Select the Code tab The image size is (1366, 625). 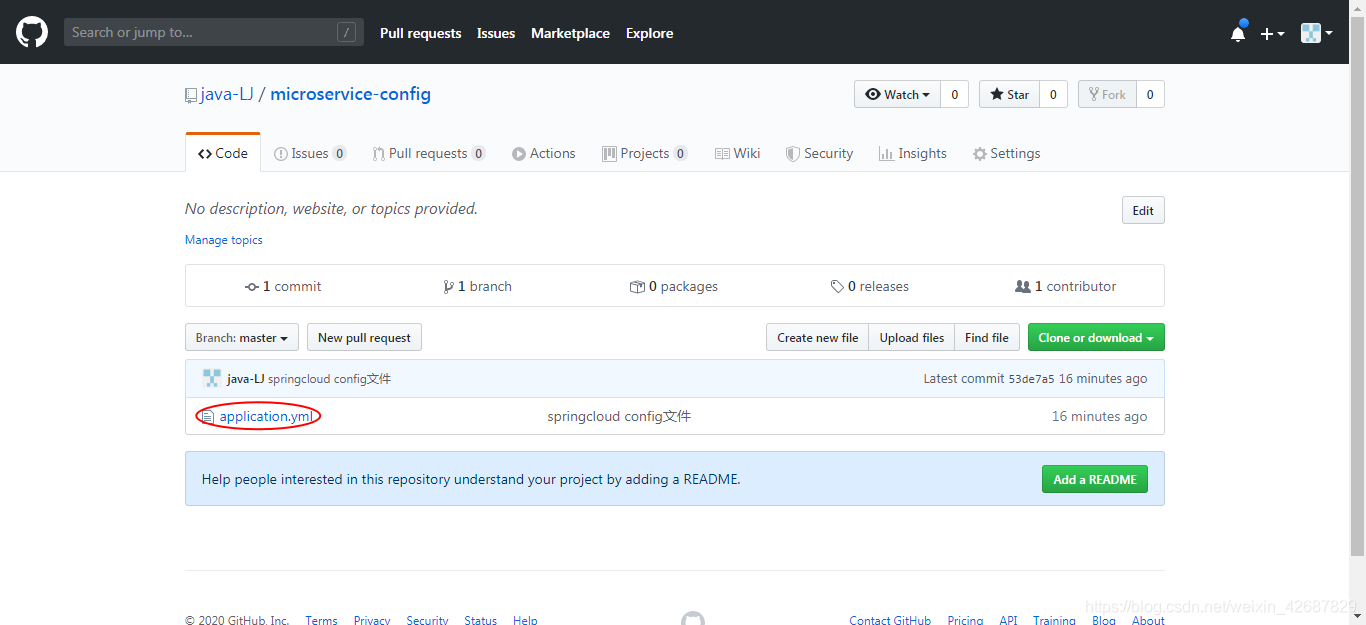click(x=223, y=153)
